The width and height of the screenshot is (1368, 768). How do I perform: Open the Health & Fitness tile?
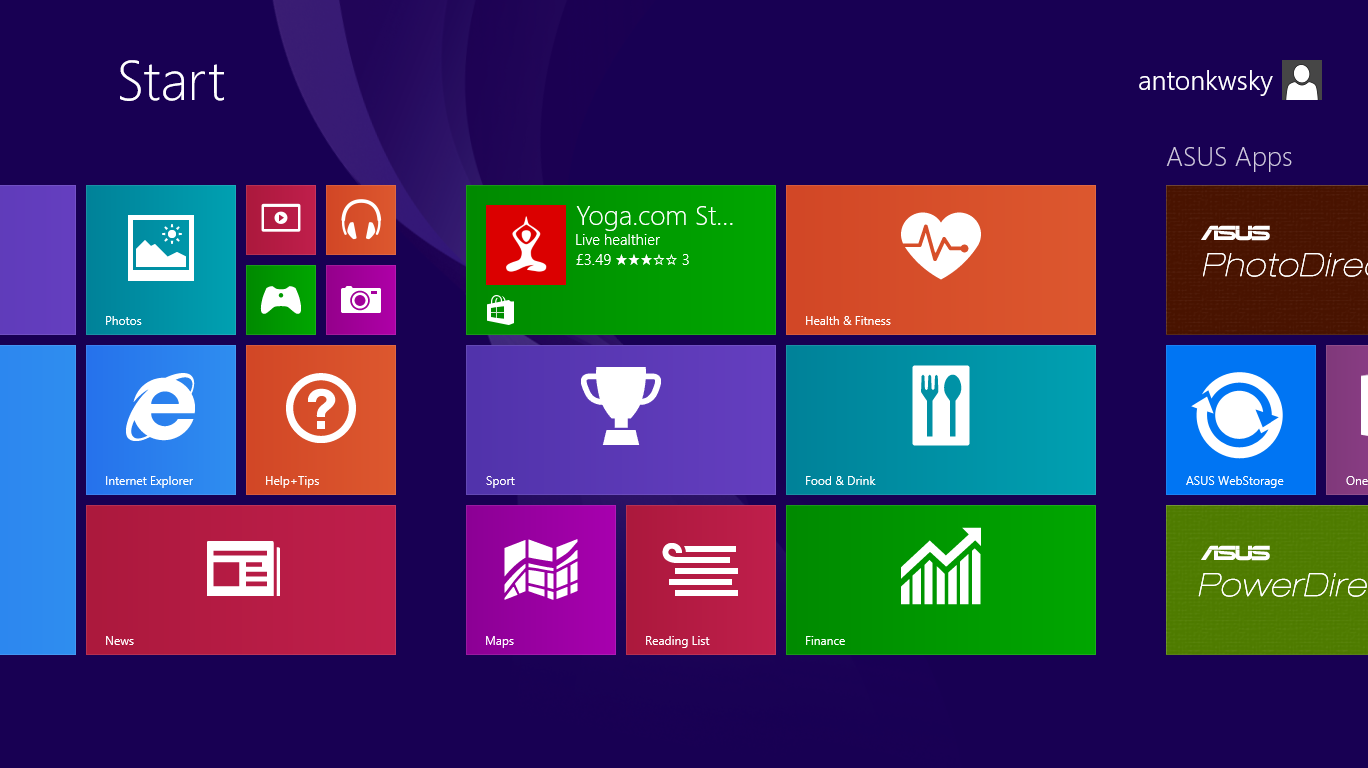tap(941, 260)
